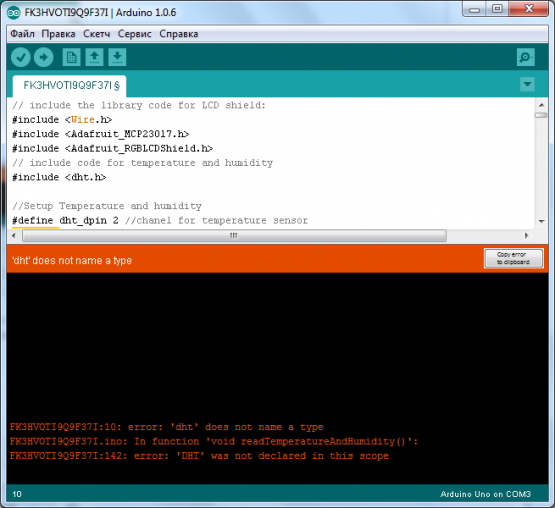
Task: Click the #include <dht.h> code line
Action: coord(59,177)
